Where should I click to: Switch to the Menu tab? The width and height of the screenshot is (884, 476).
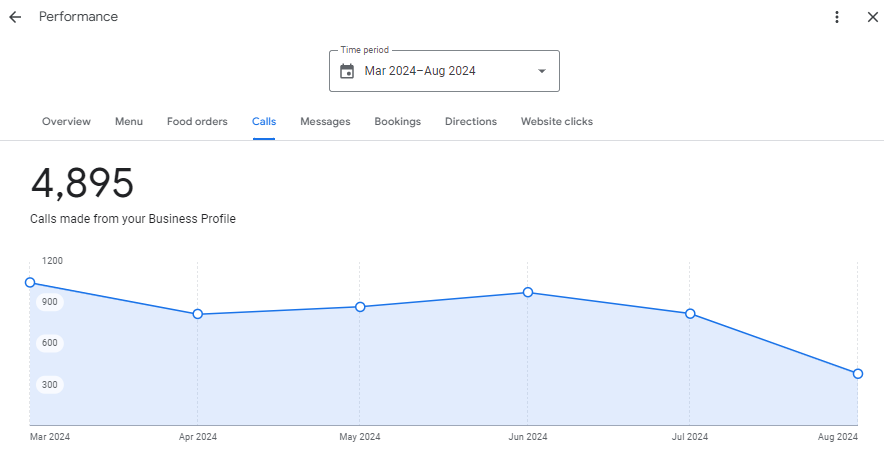[129, 122]
